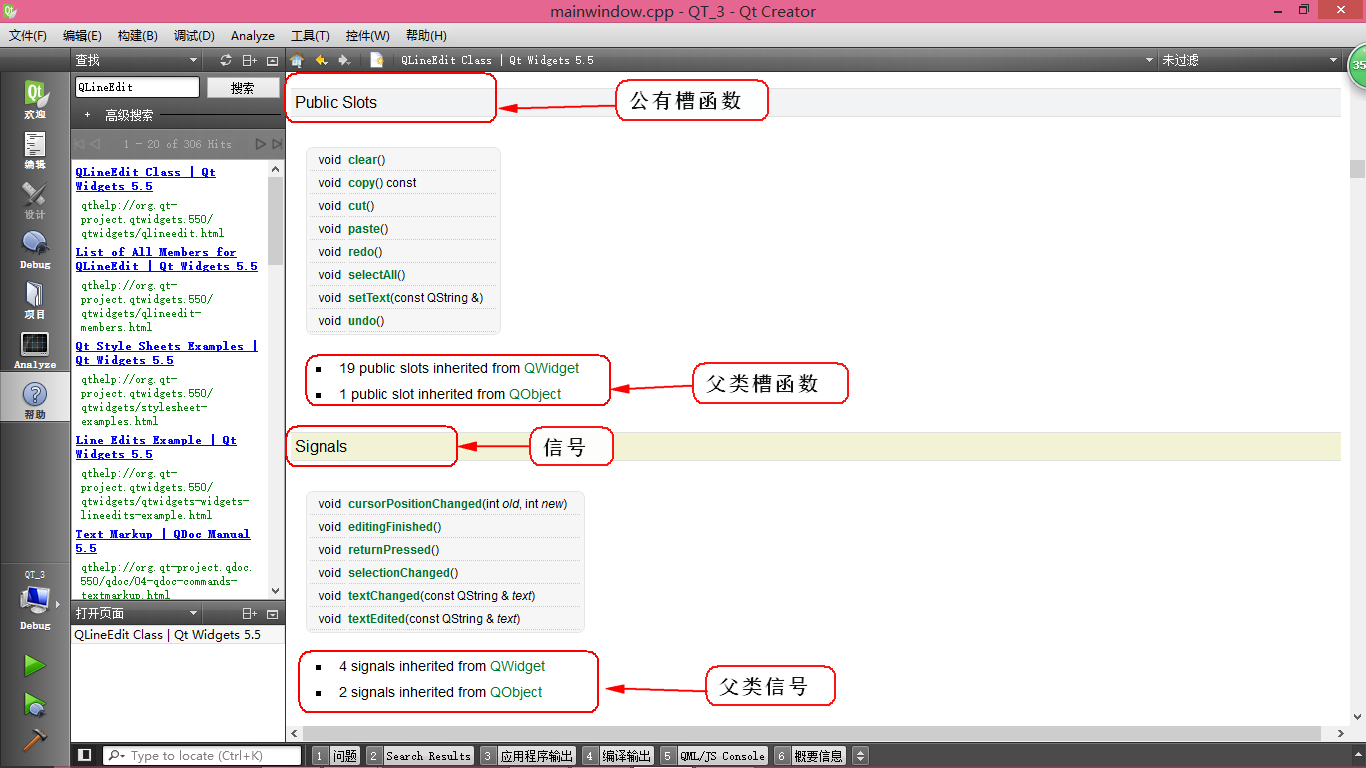Go back to previous help page
1366x768 pixels.
pos(321,60)
